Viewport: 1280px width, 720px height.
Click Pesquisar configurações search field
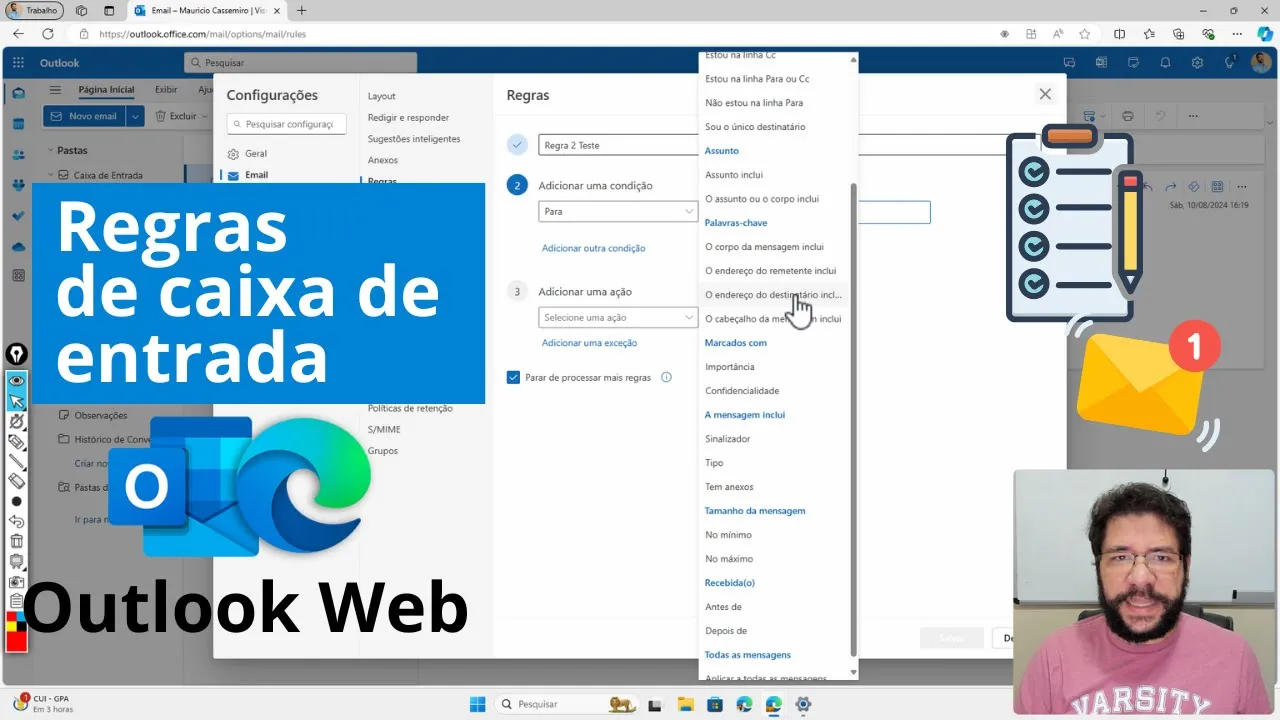(x=286, y=124)
